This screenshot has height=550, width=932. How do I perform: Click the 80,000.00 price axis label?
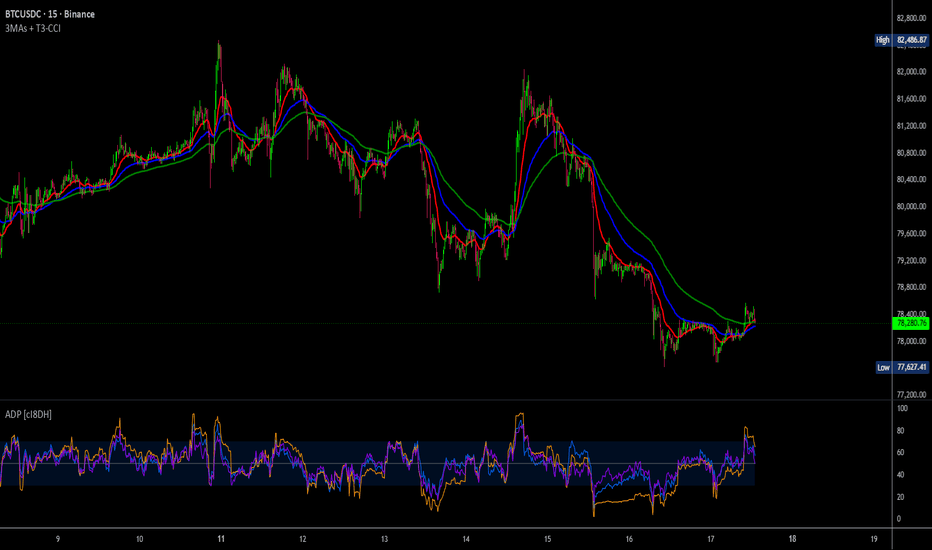[x=911, y=207]
